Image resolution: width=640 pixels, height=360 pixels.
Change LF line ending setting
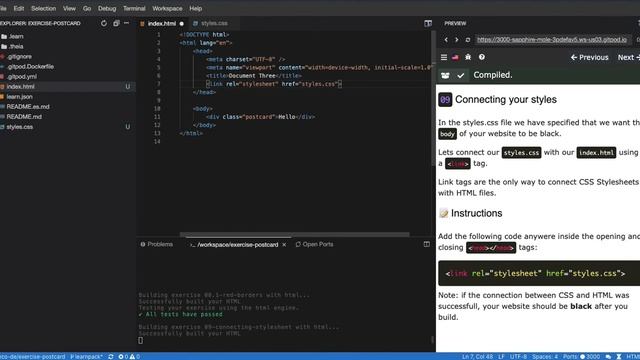(501, 356)
